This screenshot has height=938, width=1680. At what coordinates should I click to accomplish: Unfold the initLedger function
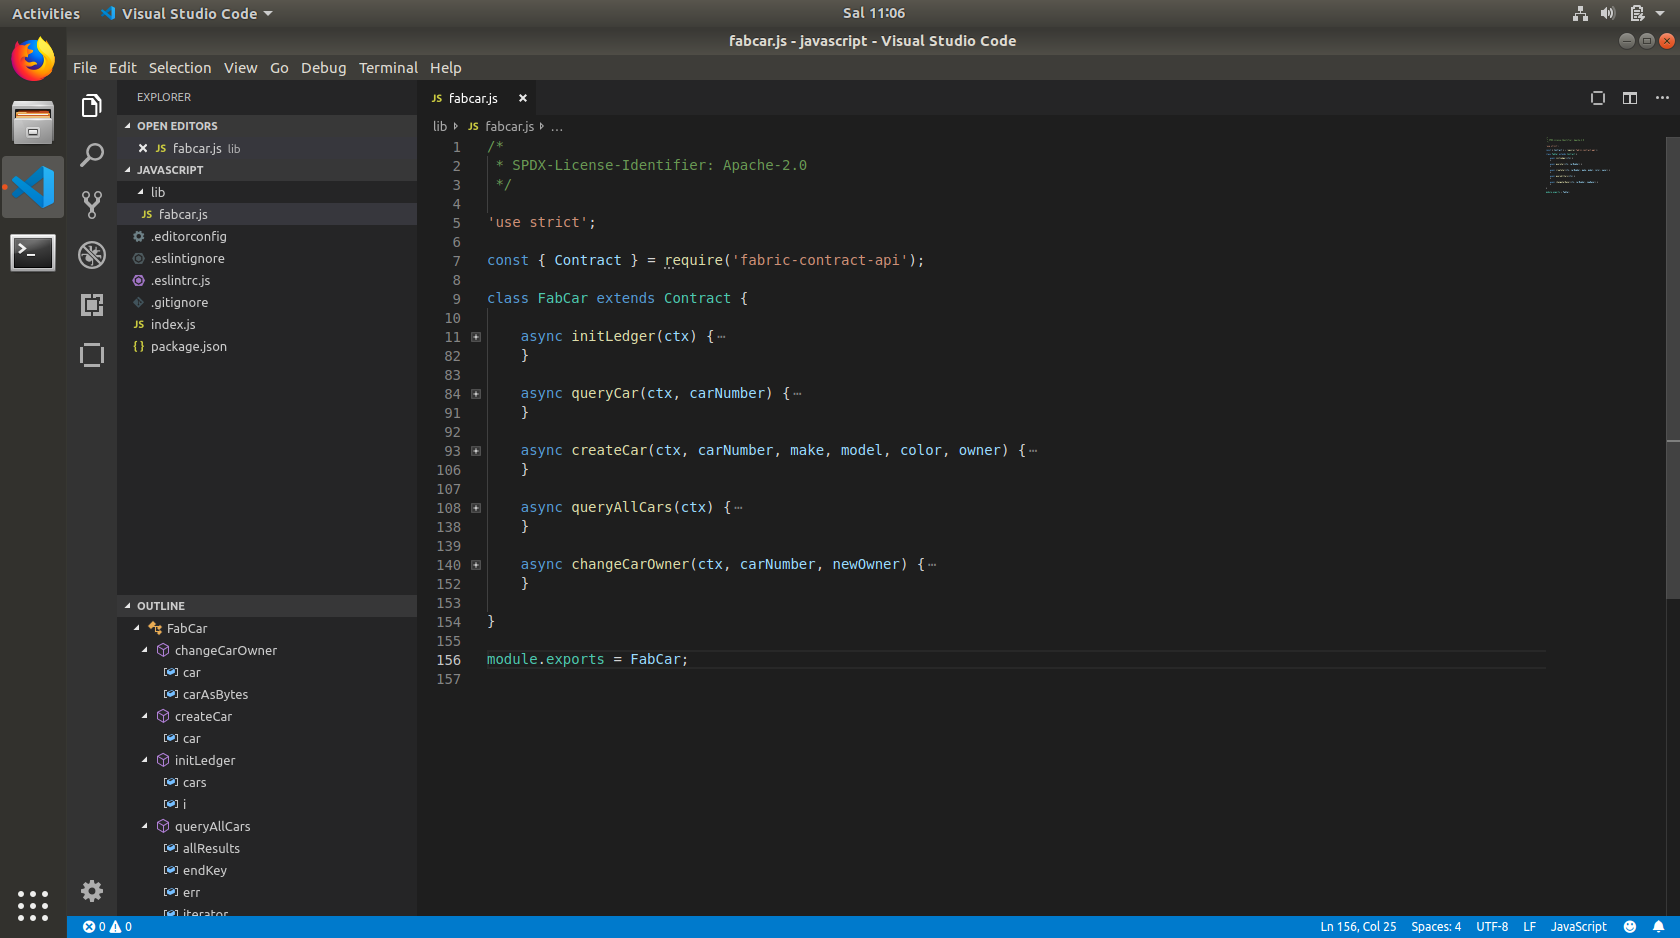476,337
